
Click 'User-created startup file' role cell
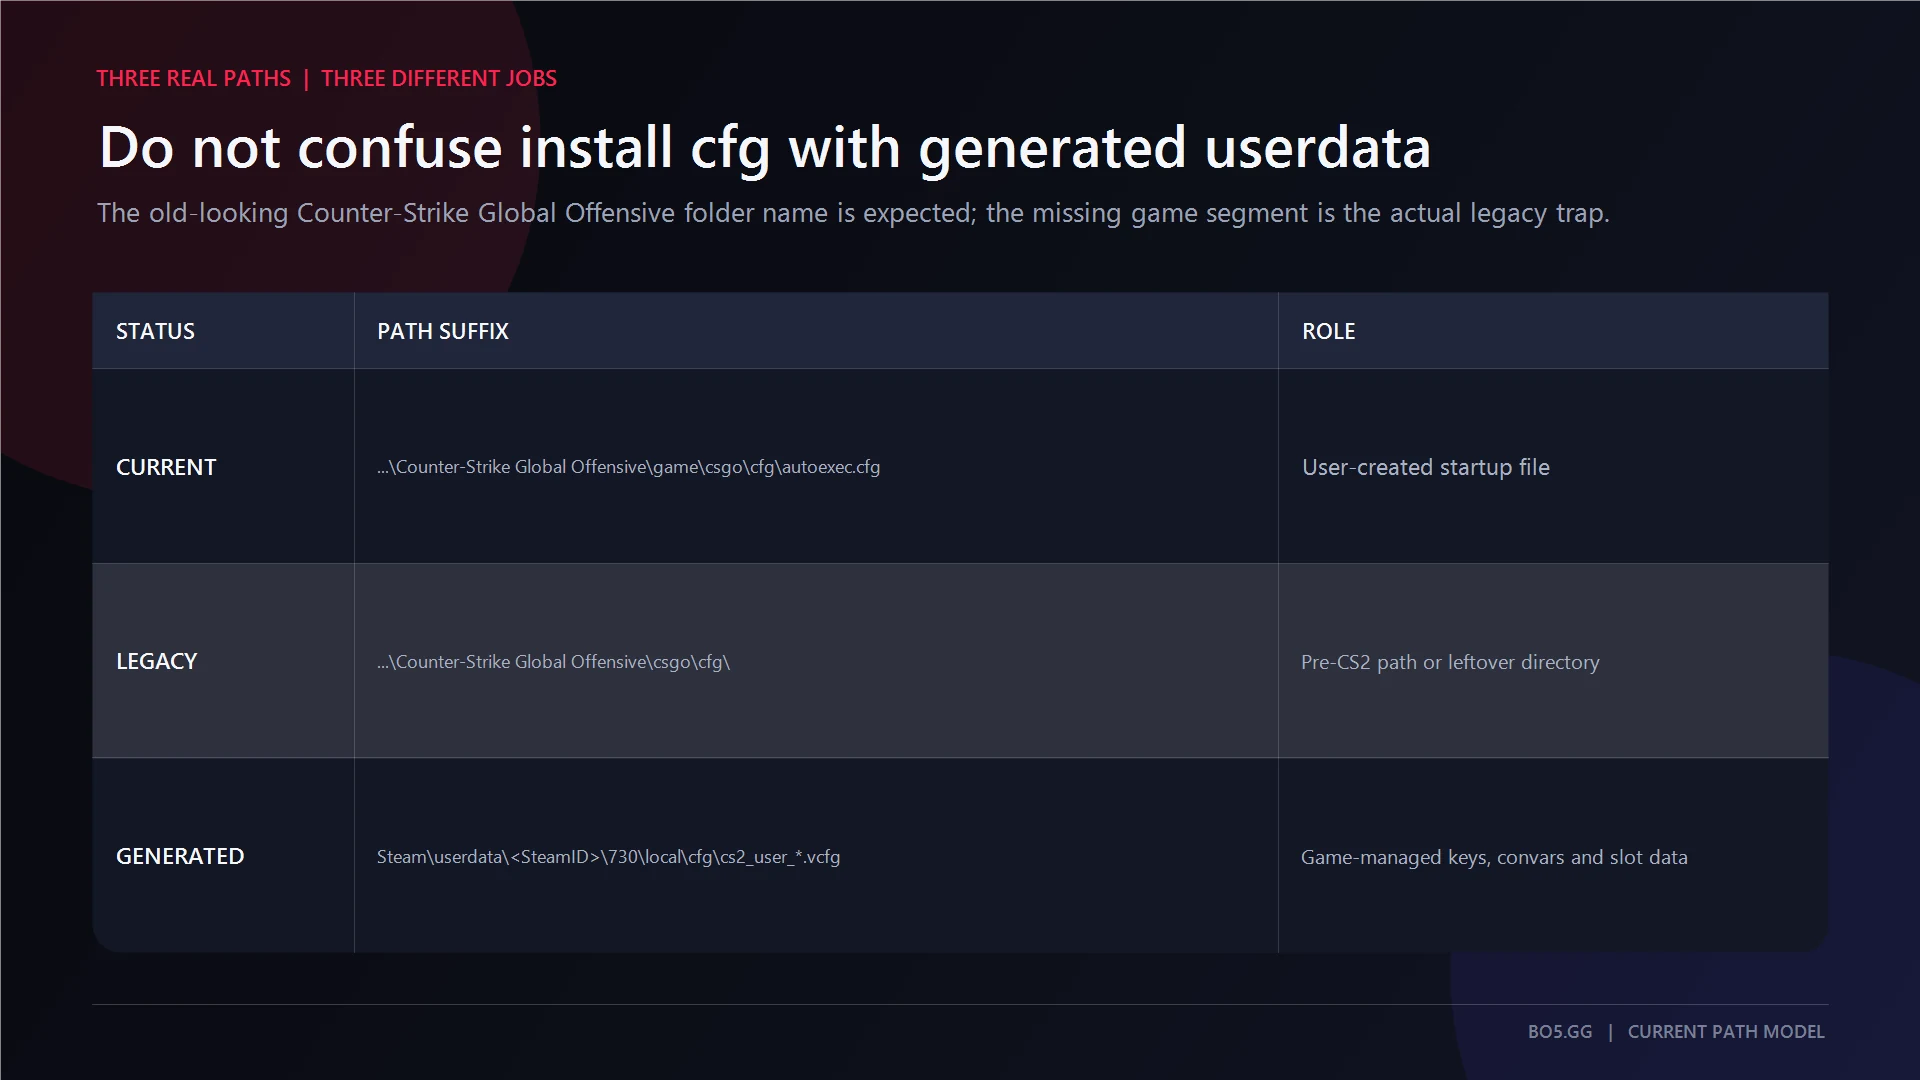coord(1553,466)
